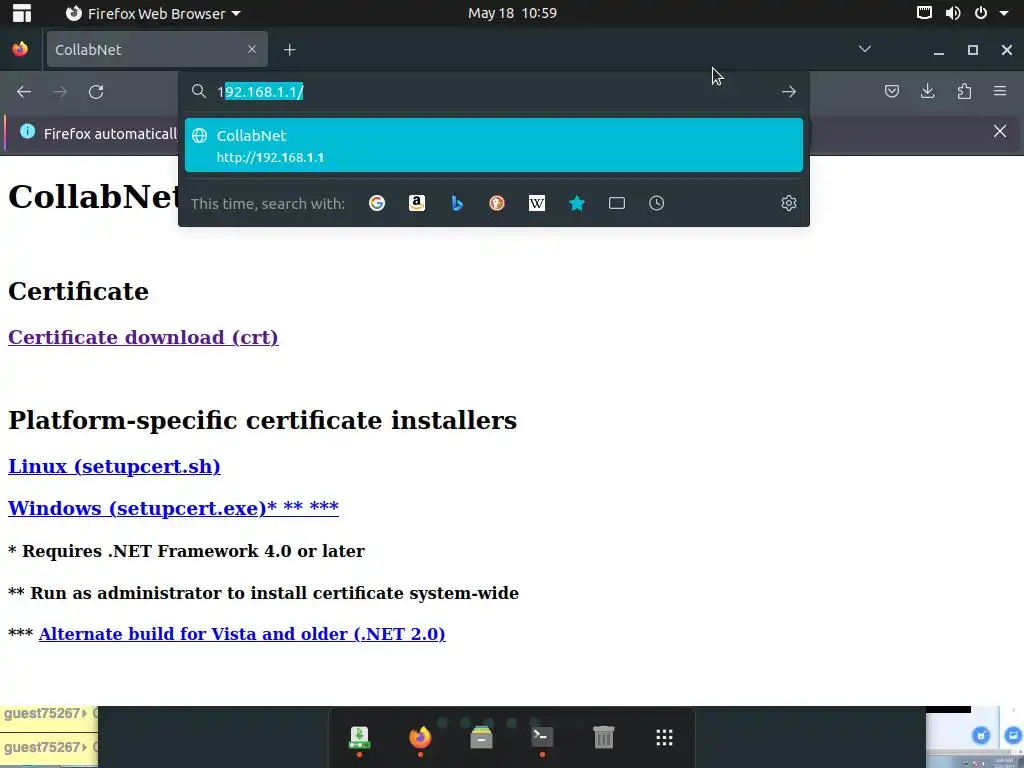Click the power icon in top bar
This screenshot has height=768, width=1024.
coord(981,12)
